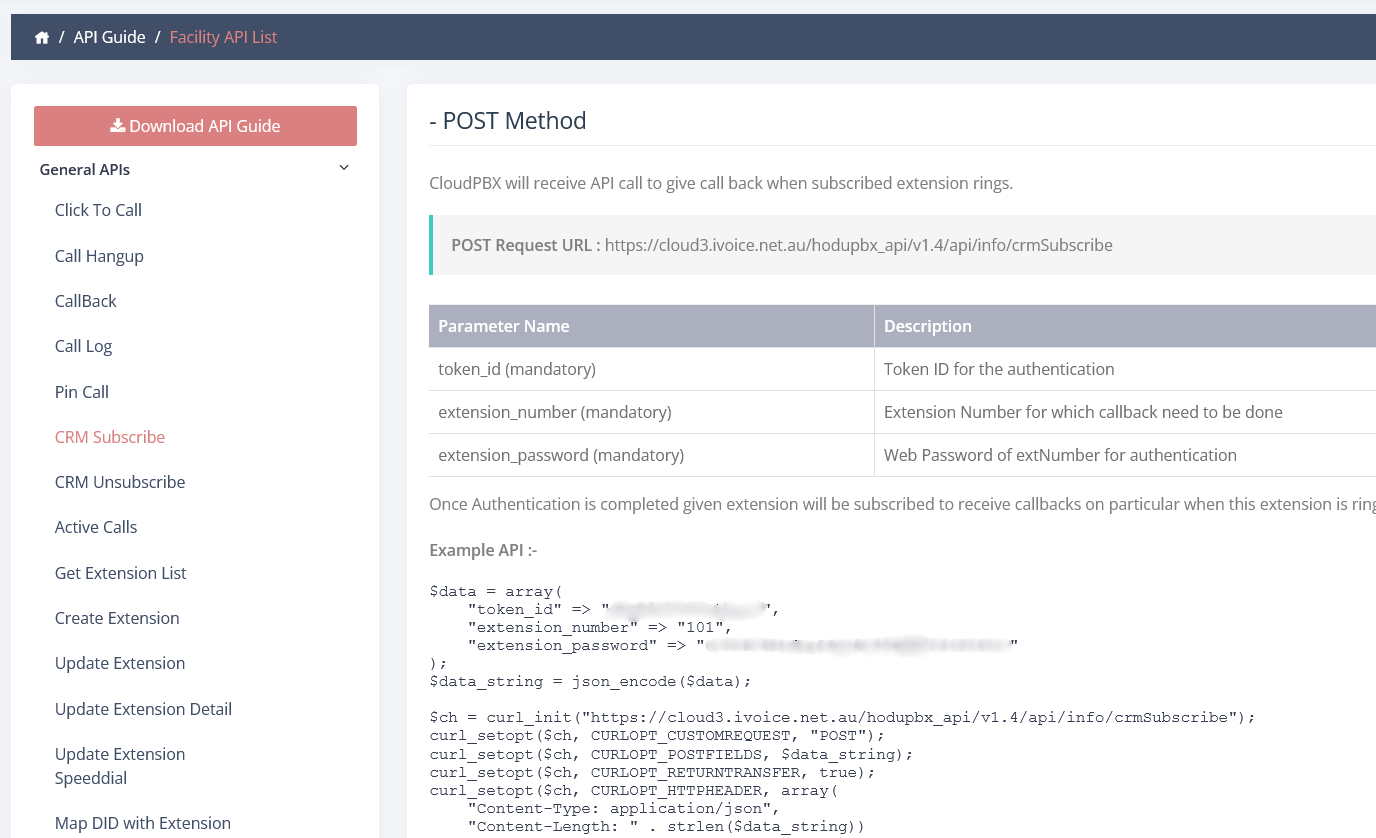
Task: Open Call Hangup API
Action: (99, 256)
